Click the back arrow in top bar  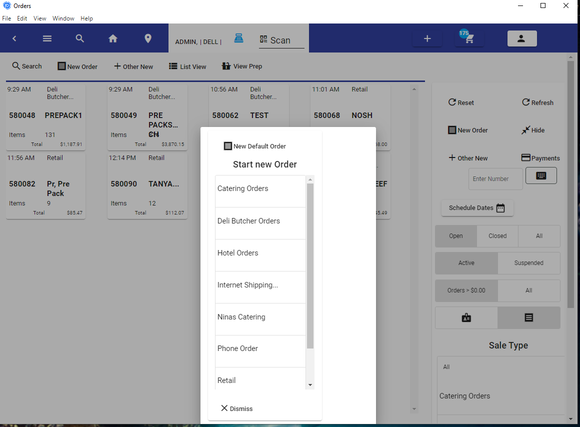coord(14,38)
